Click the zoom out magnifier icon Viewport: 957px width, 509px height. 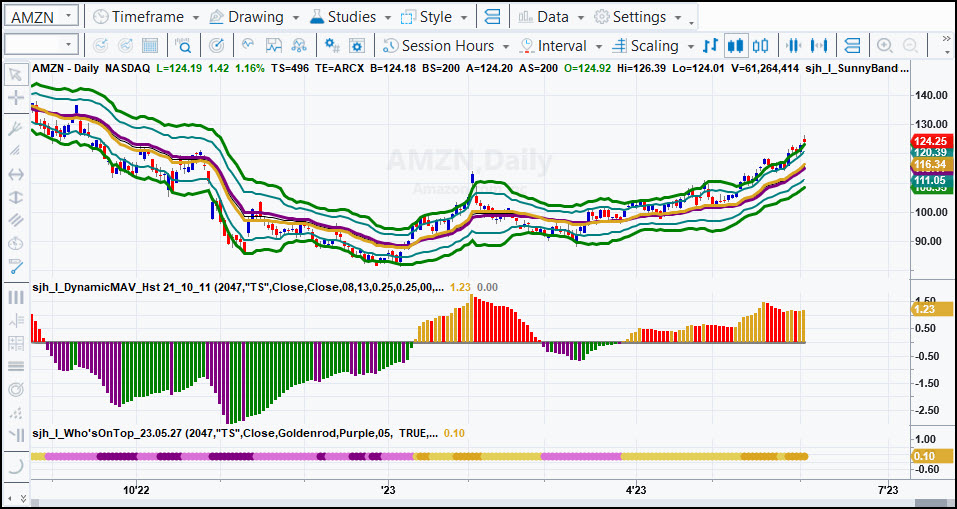[x=910, y=45]
